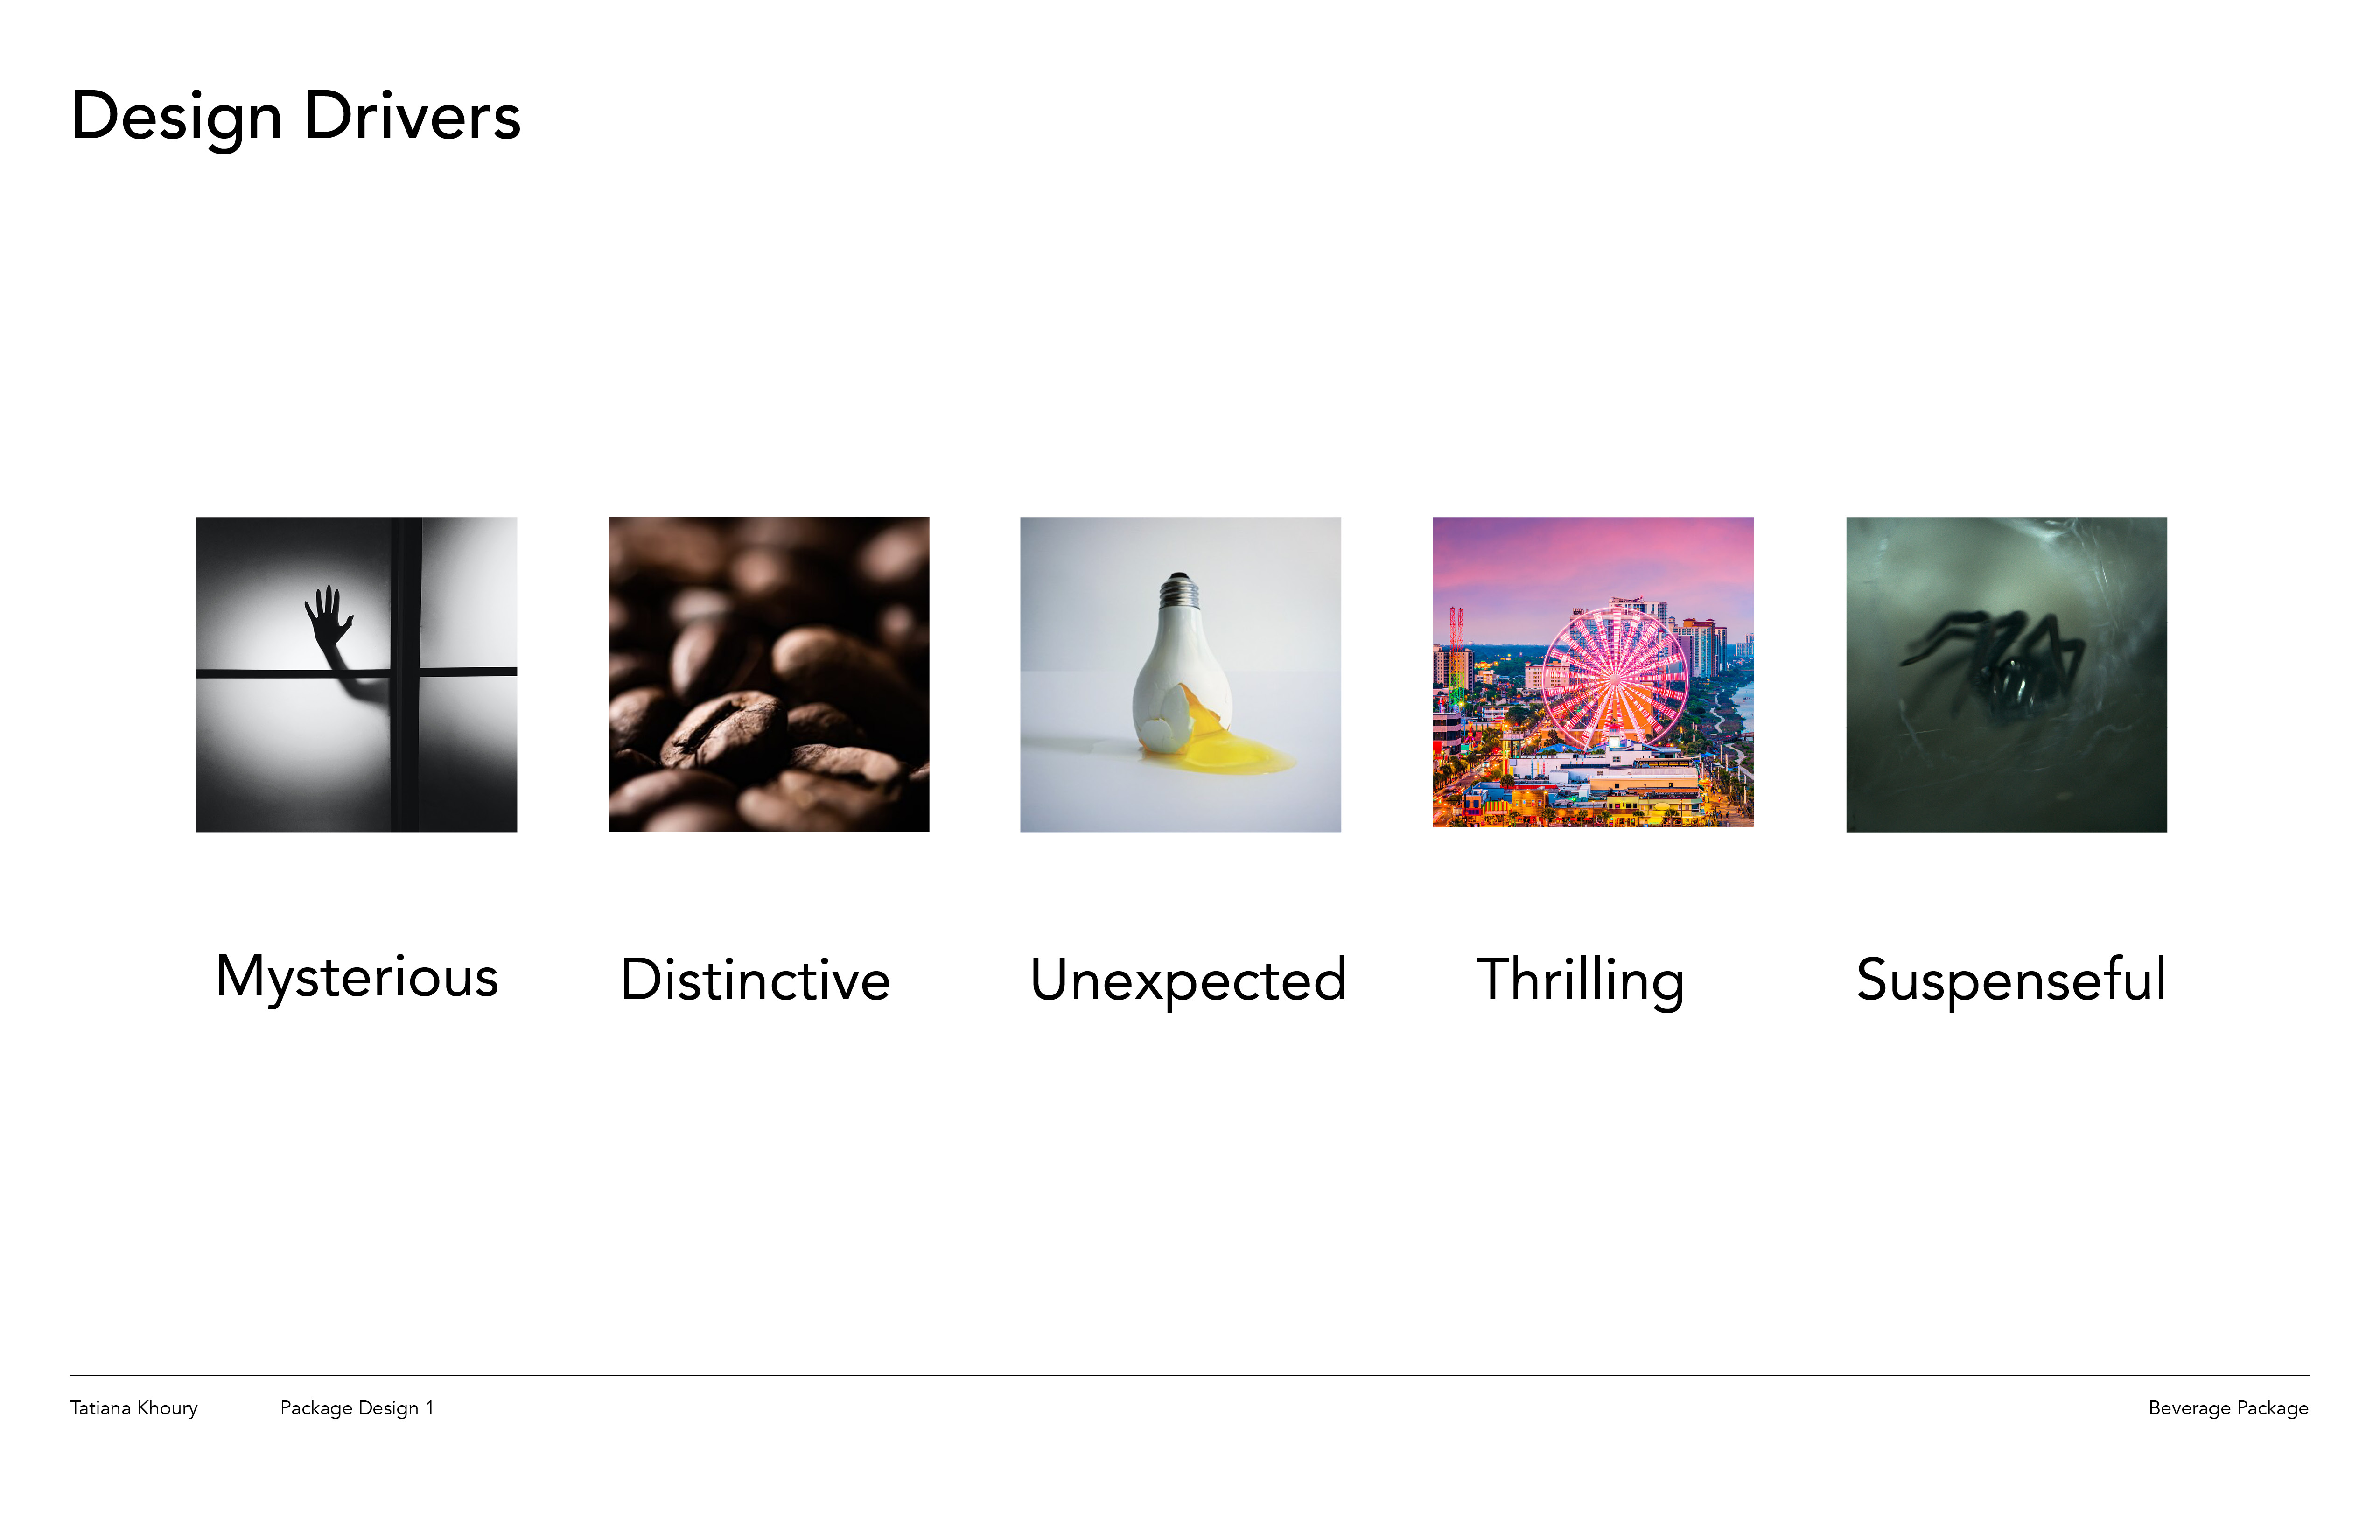The width and height of the screenshot is (2380, 1540).
Task: Click the "Thrilling" label text
Action: tap(1580, 980)
